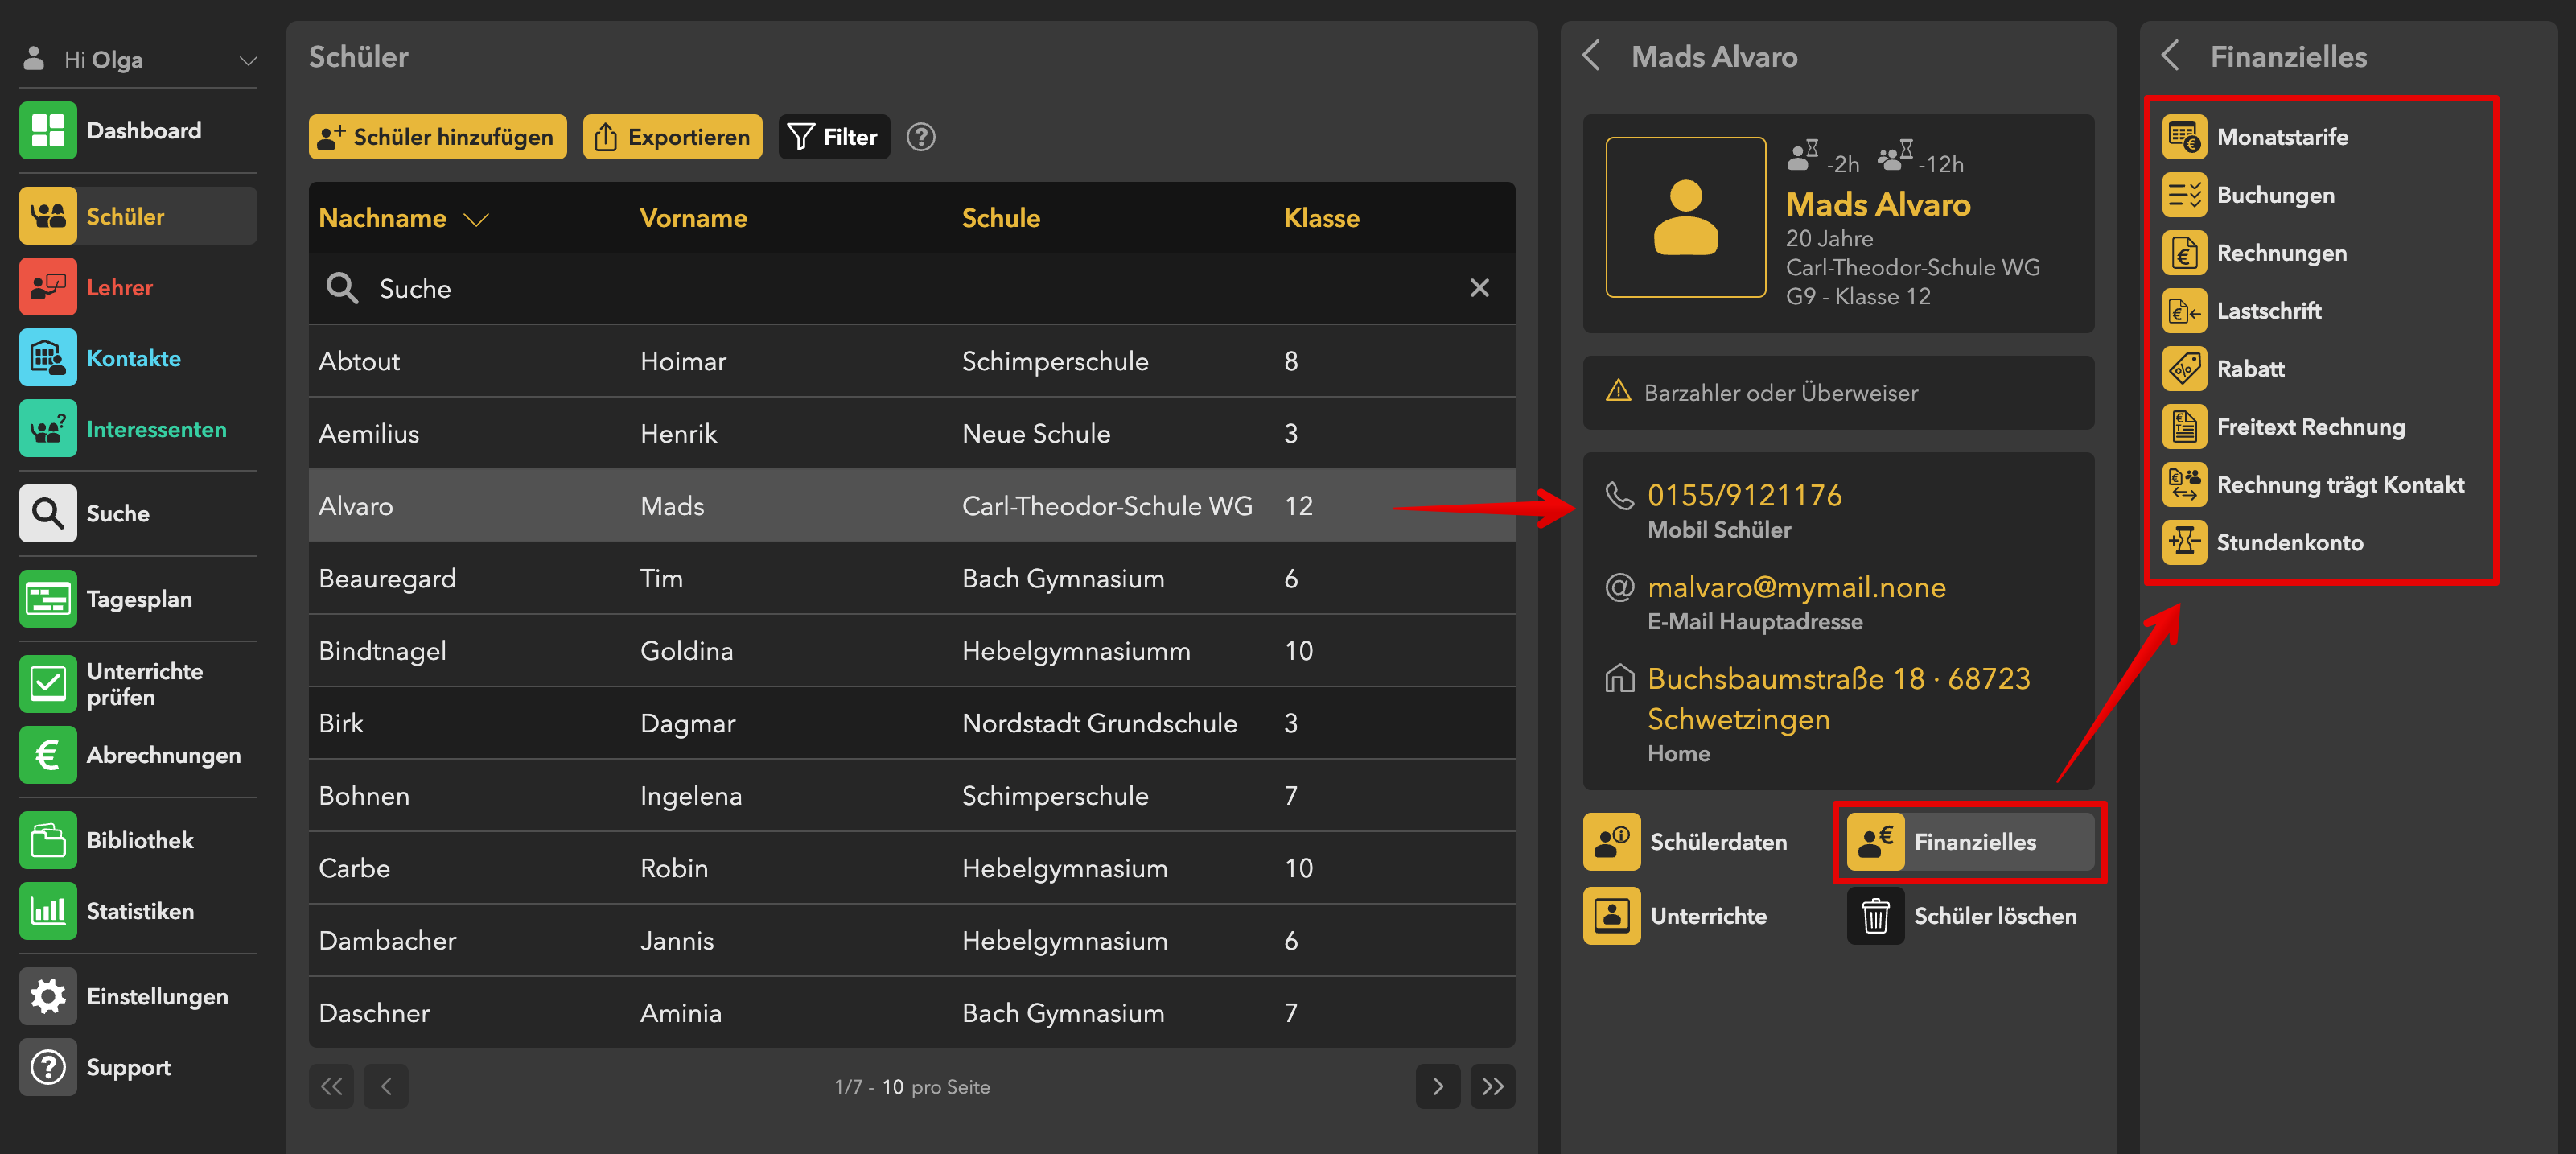This screenshot has height=1154, width=2576.
Task: Open the Einstellungen gear icon
Action: pos(47,996)
